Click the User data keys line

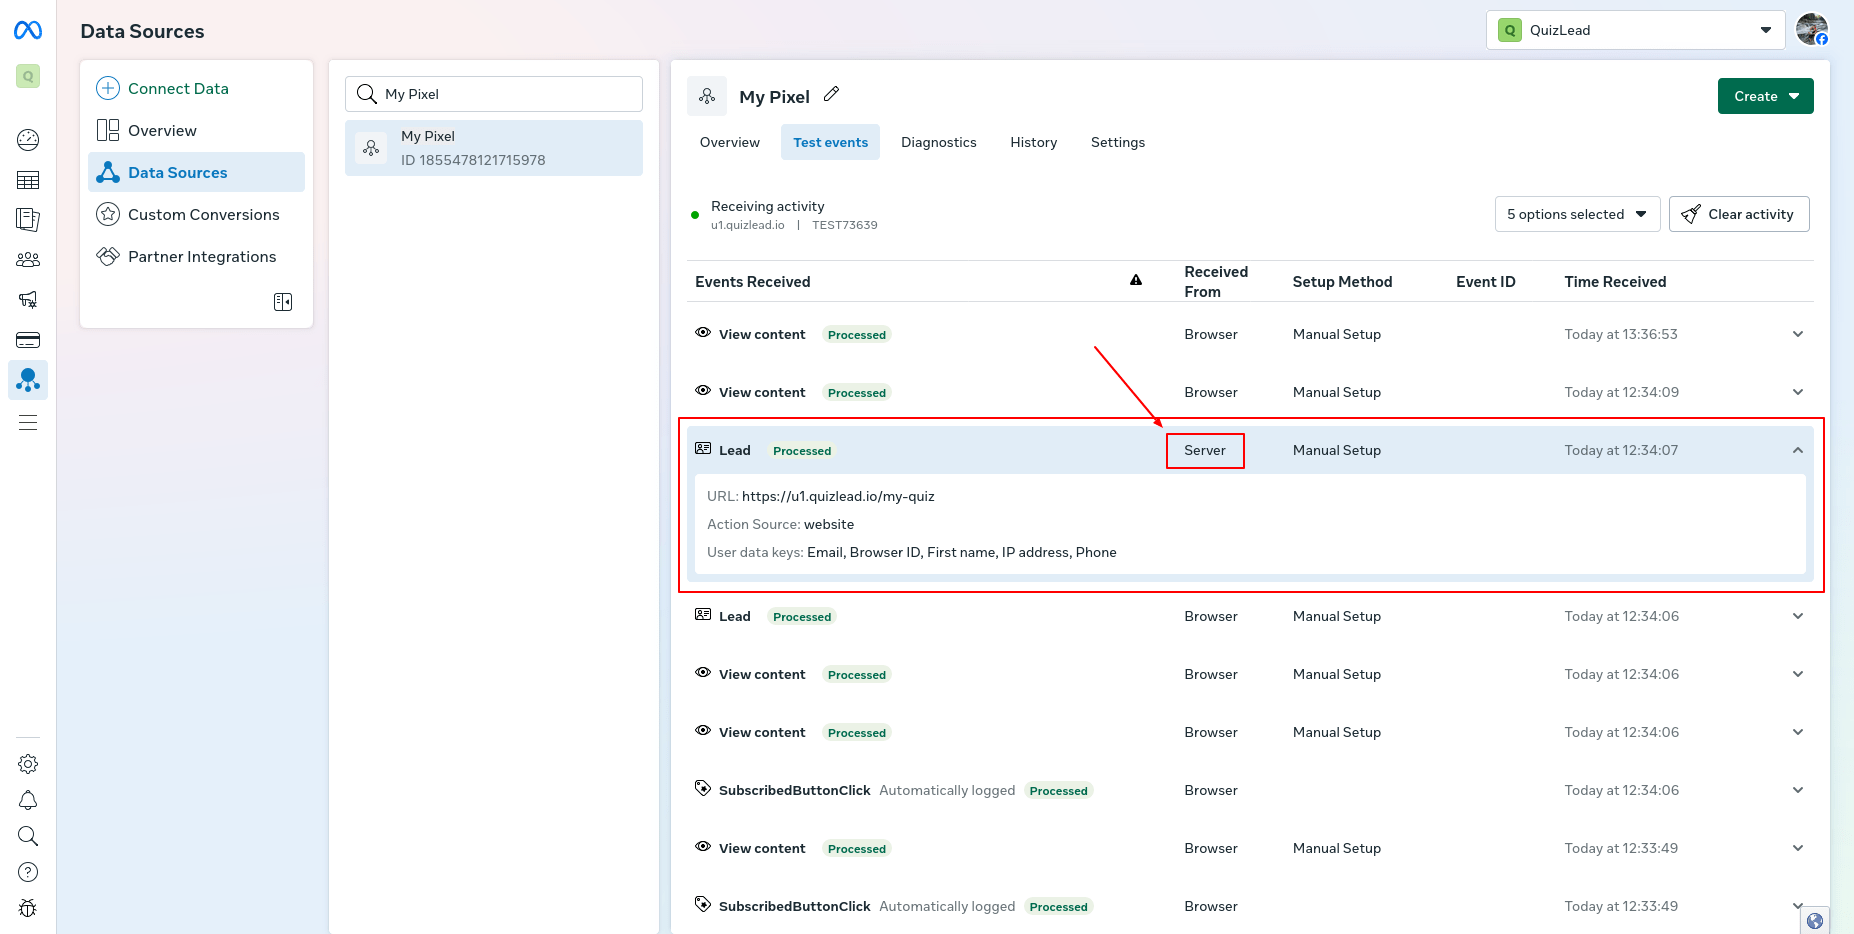pos(912,552)
